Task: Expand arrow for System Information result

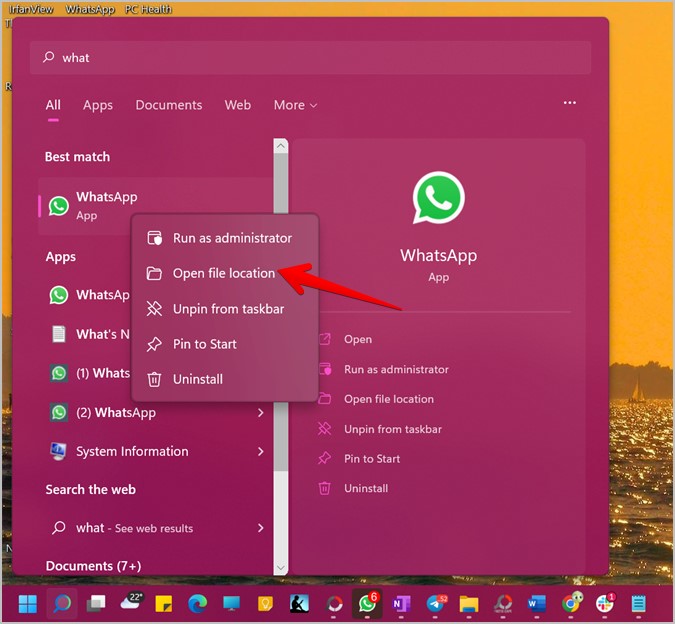Action: 260,451
